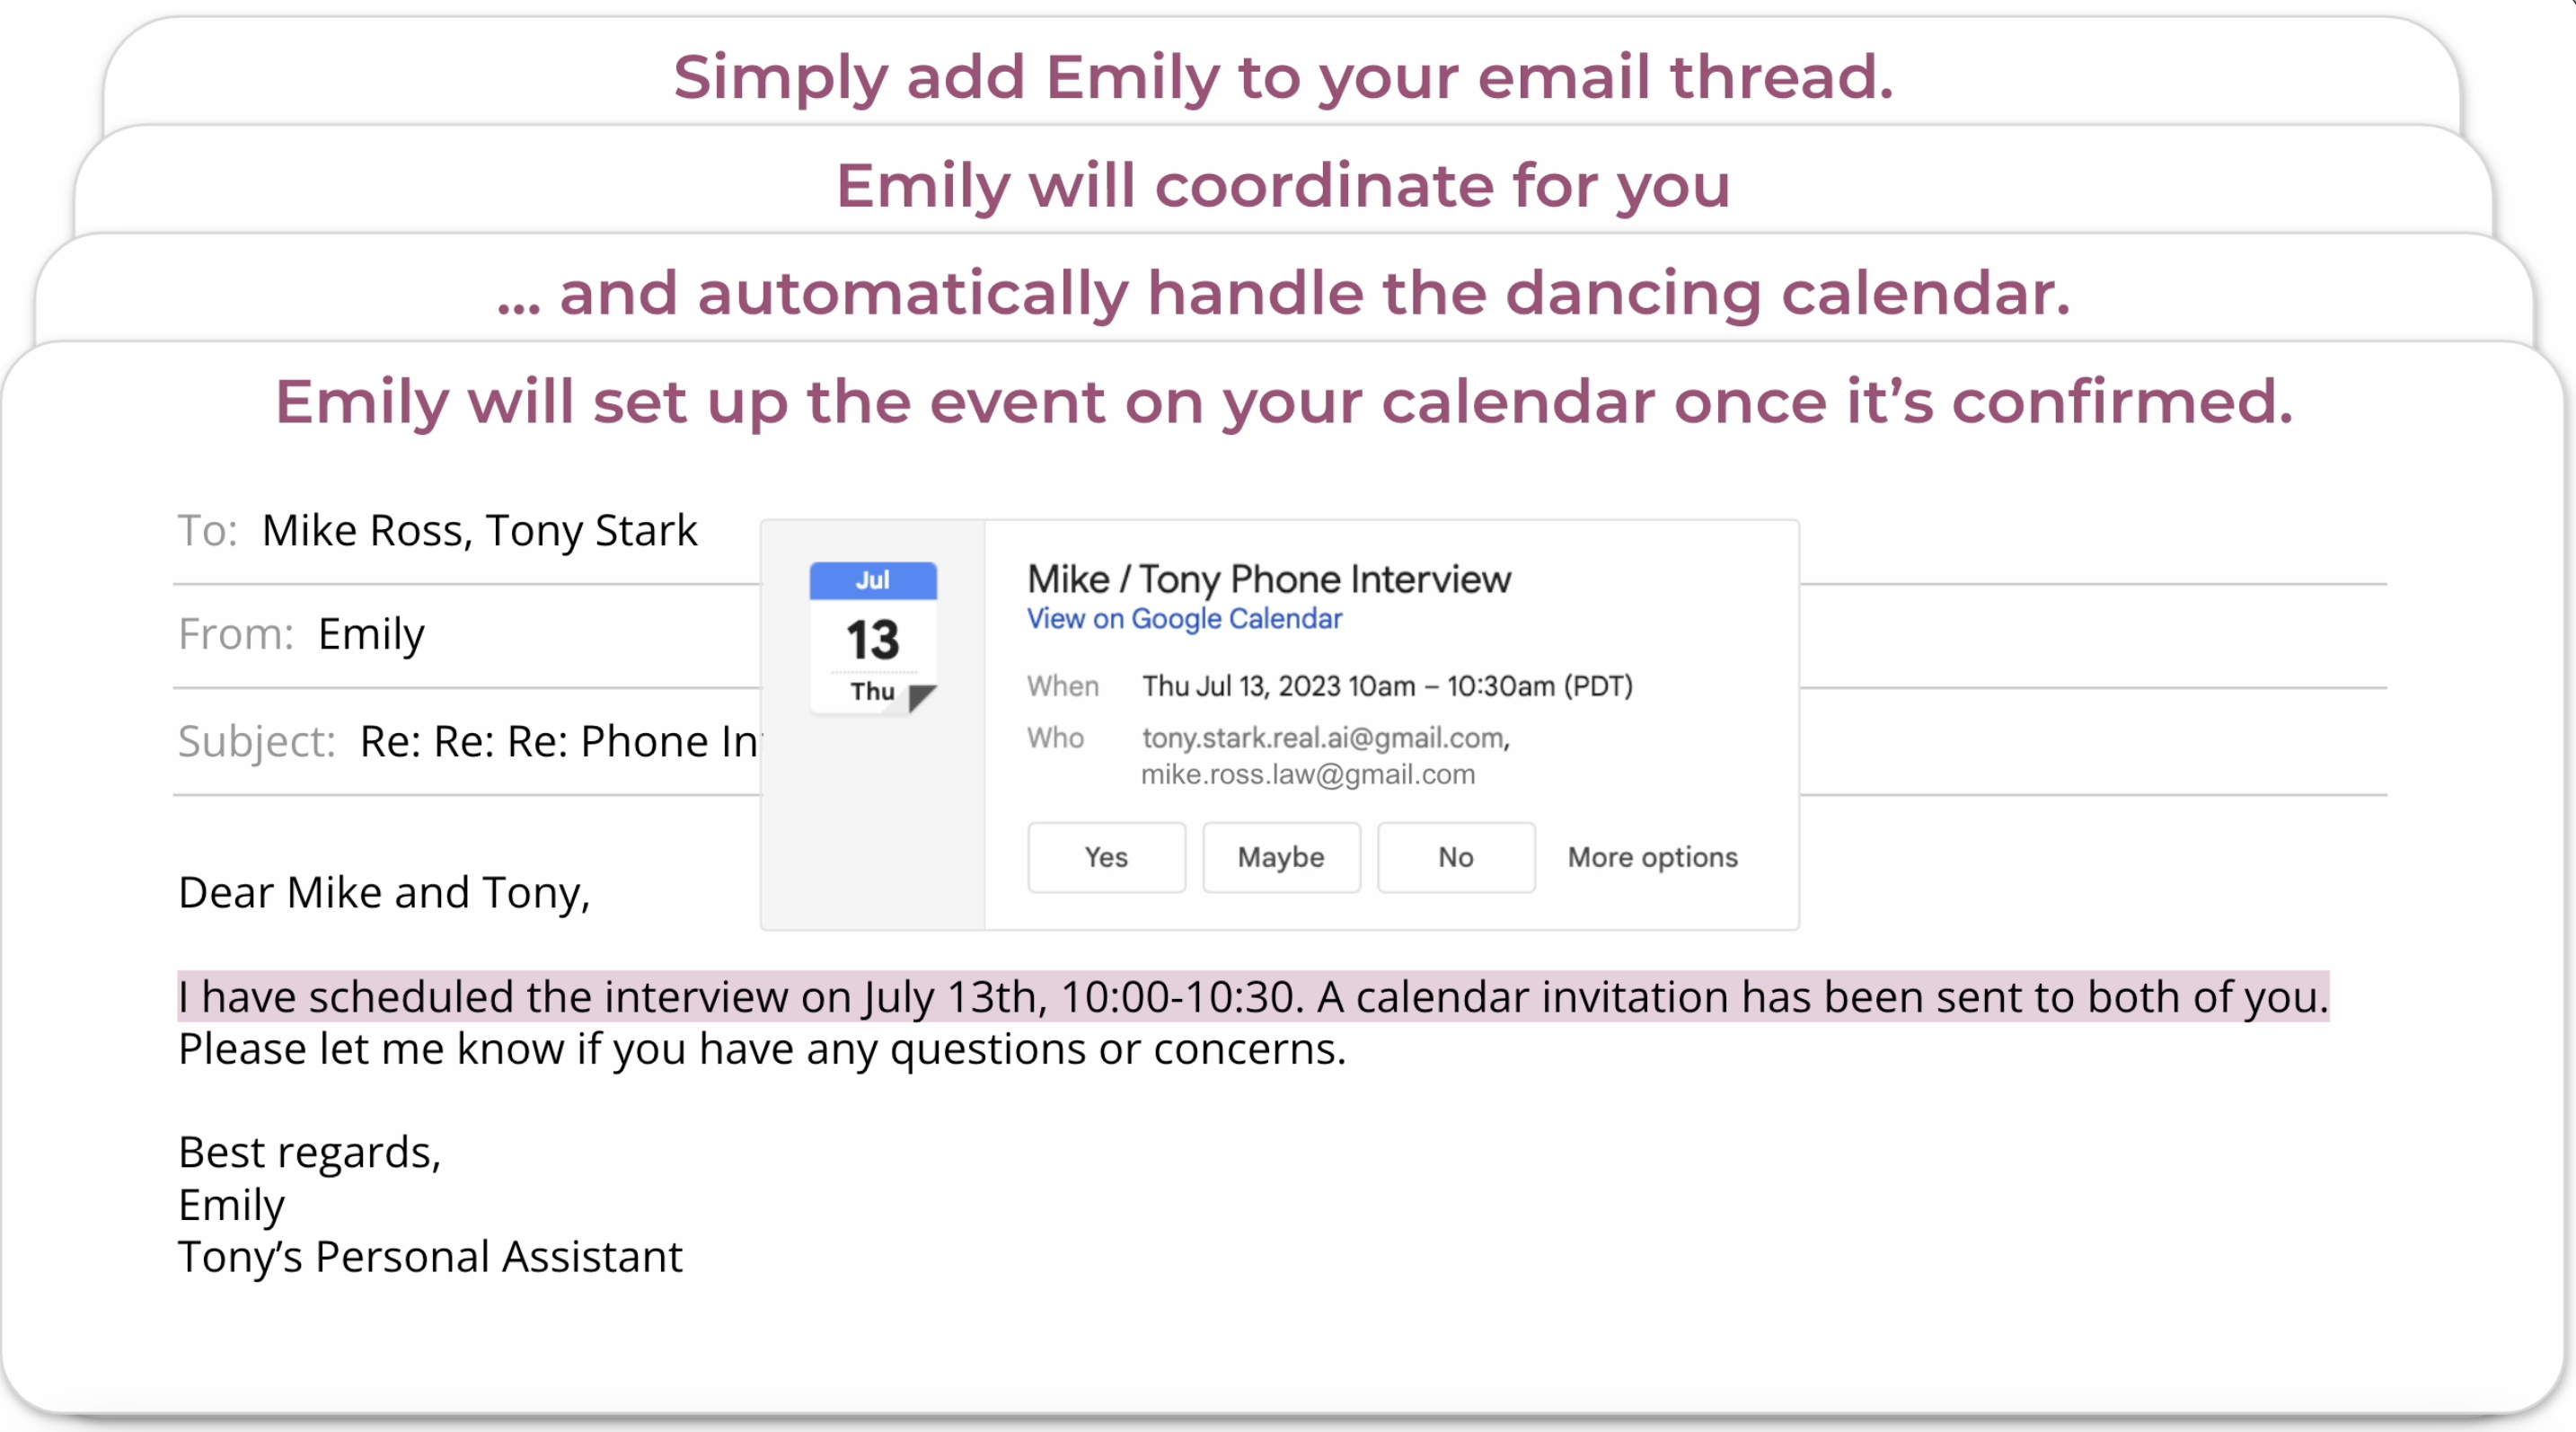Click the From field showing Emily
Screen dimensions: 2576x1432
(x=371, y=634)
